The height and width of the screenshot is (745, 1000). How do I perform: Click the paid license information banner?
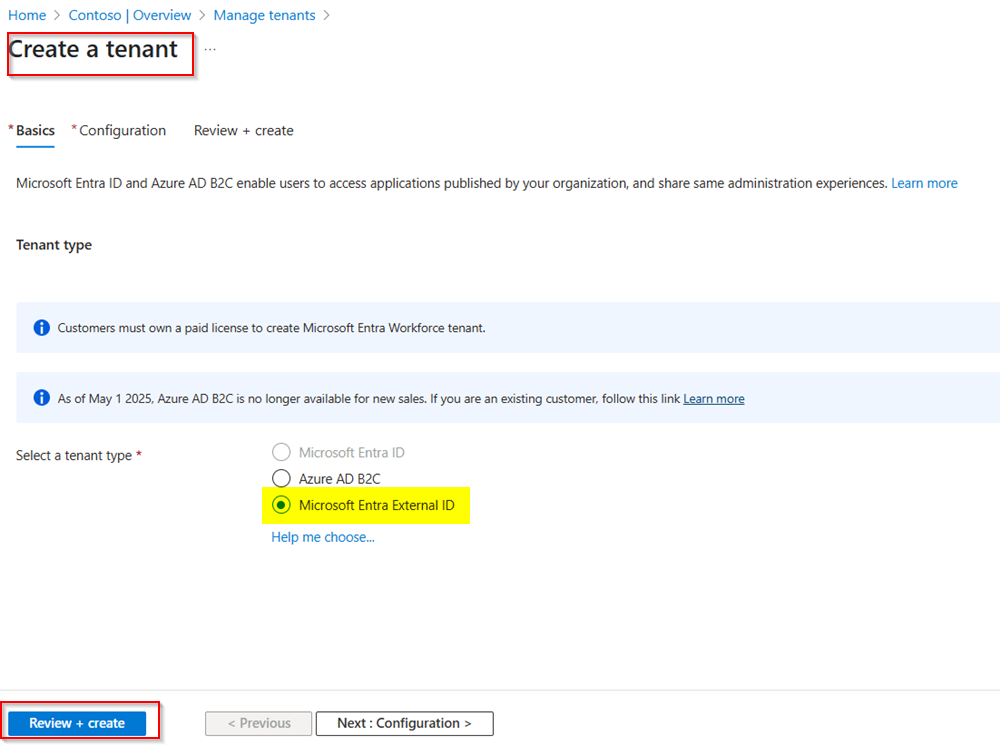pos(500,327)
